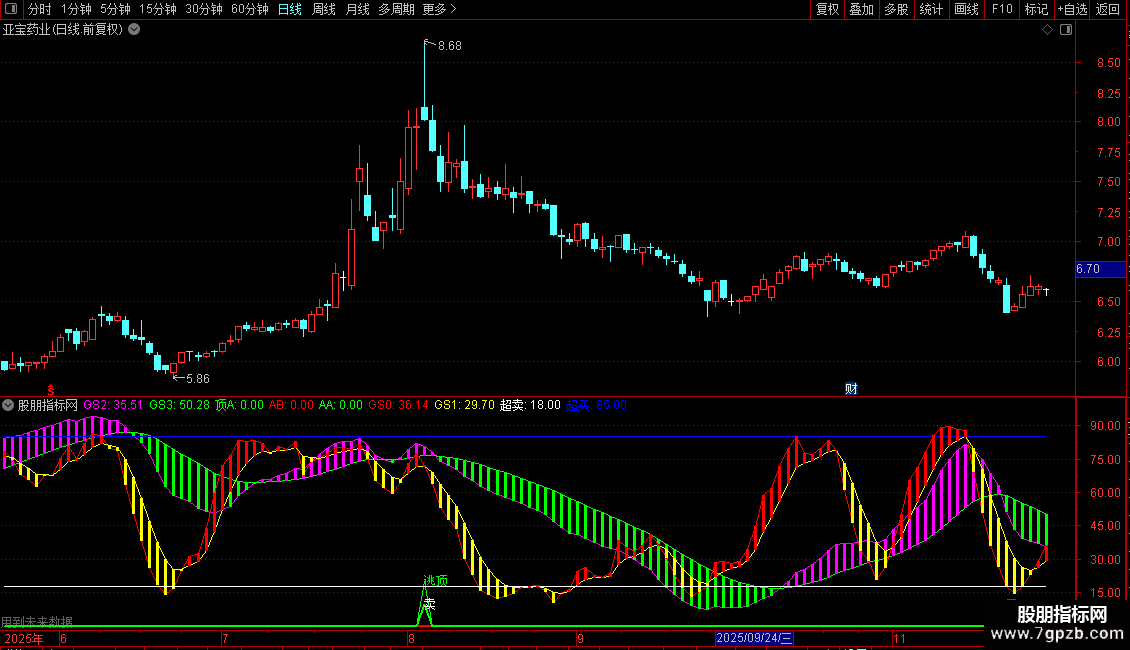Expand the 亚宝药业 chart title dropdown
The width and height of the screenshot is (1130, 650).
[x=134, y=30]
